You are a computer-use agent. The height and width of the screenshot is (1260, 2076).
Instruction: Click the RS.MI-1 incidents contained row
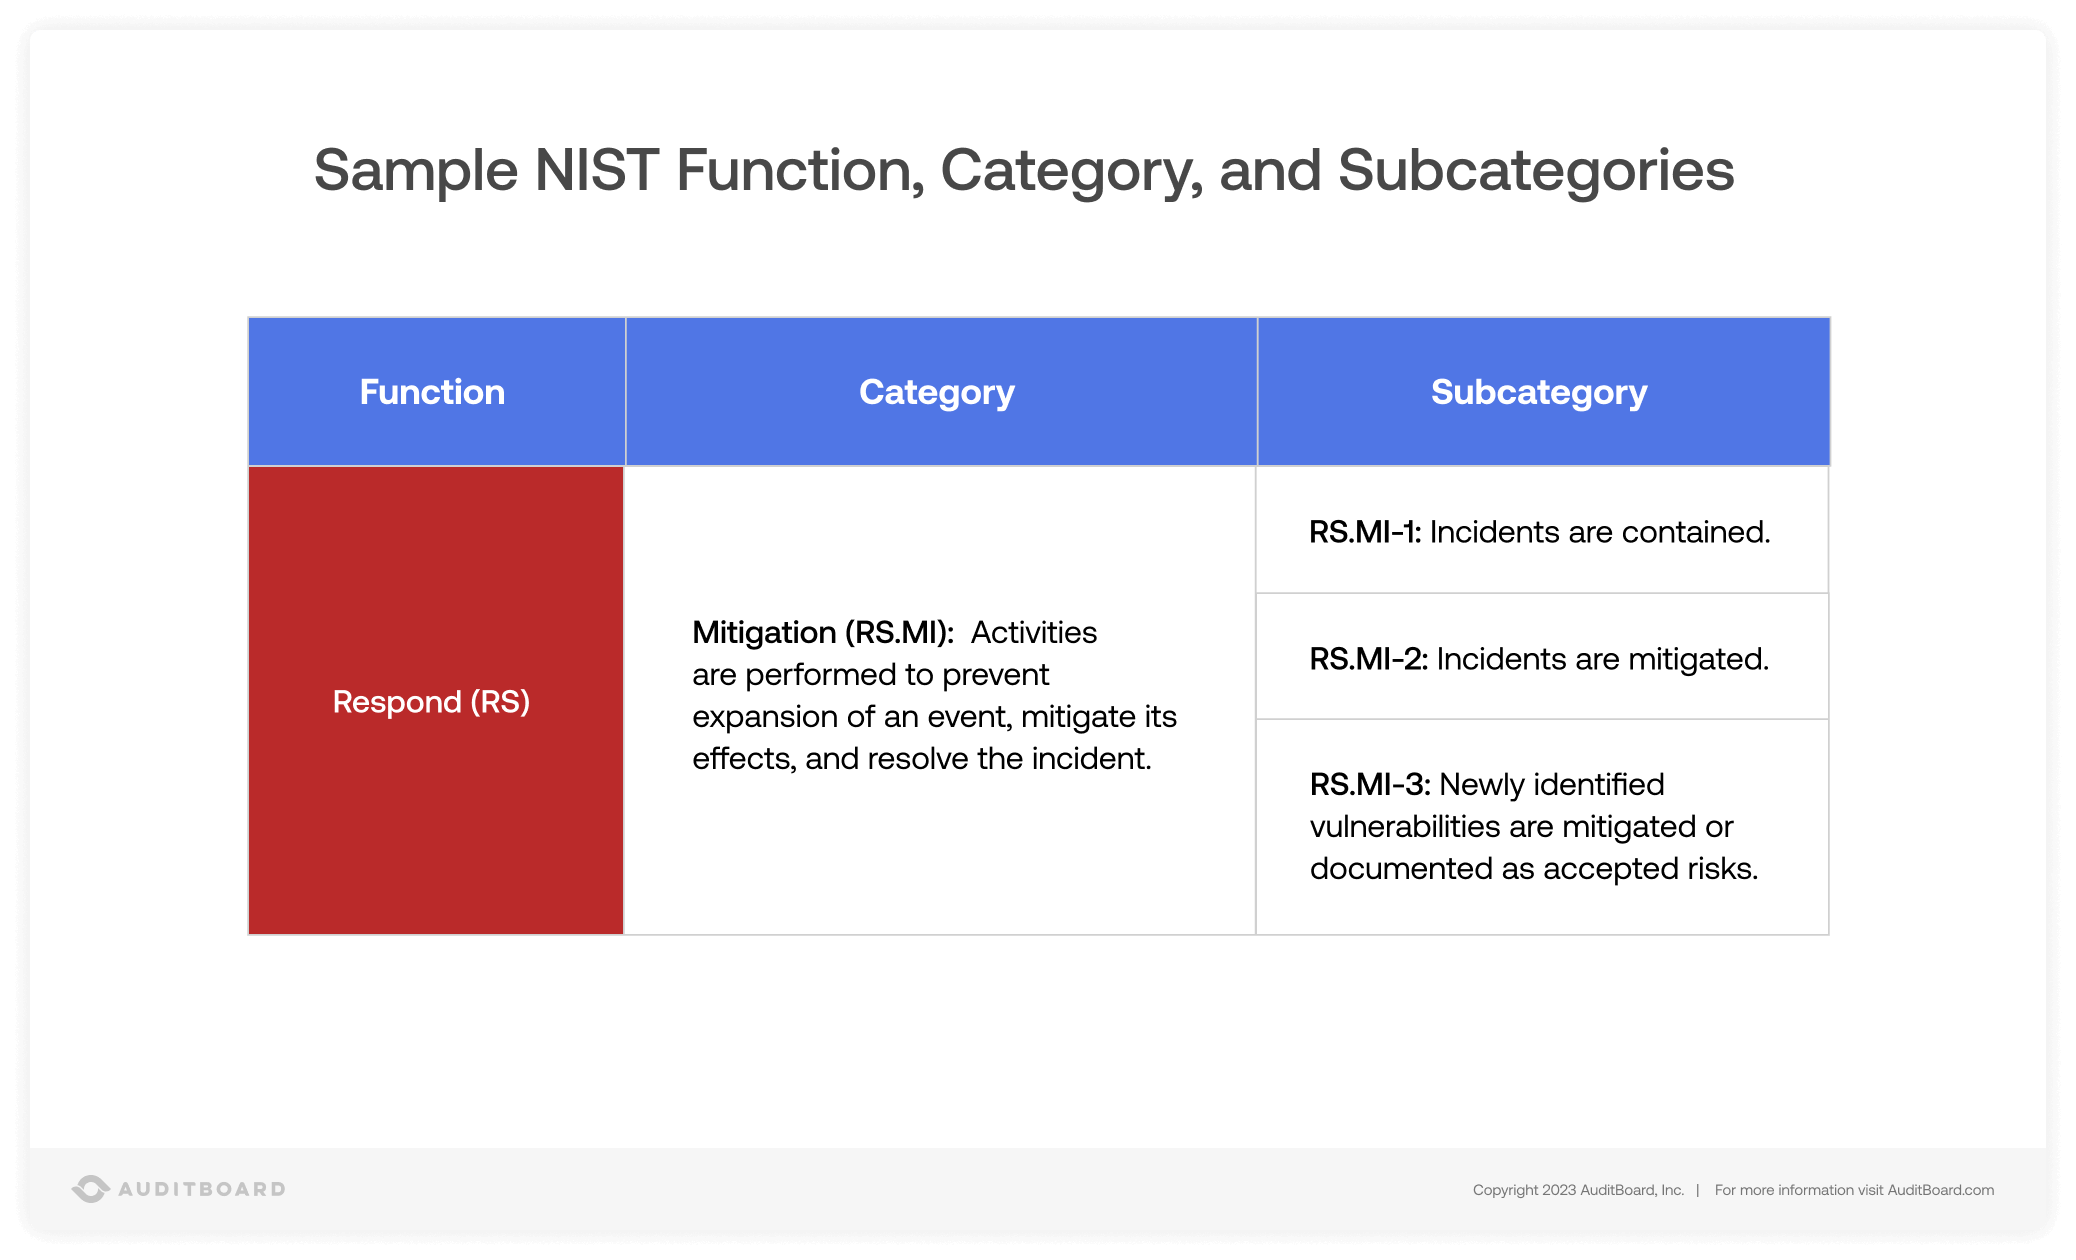[1539, 532]
